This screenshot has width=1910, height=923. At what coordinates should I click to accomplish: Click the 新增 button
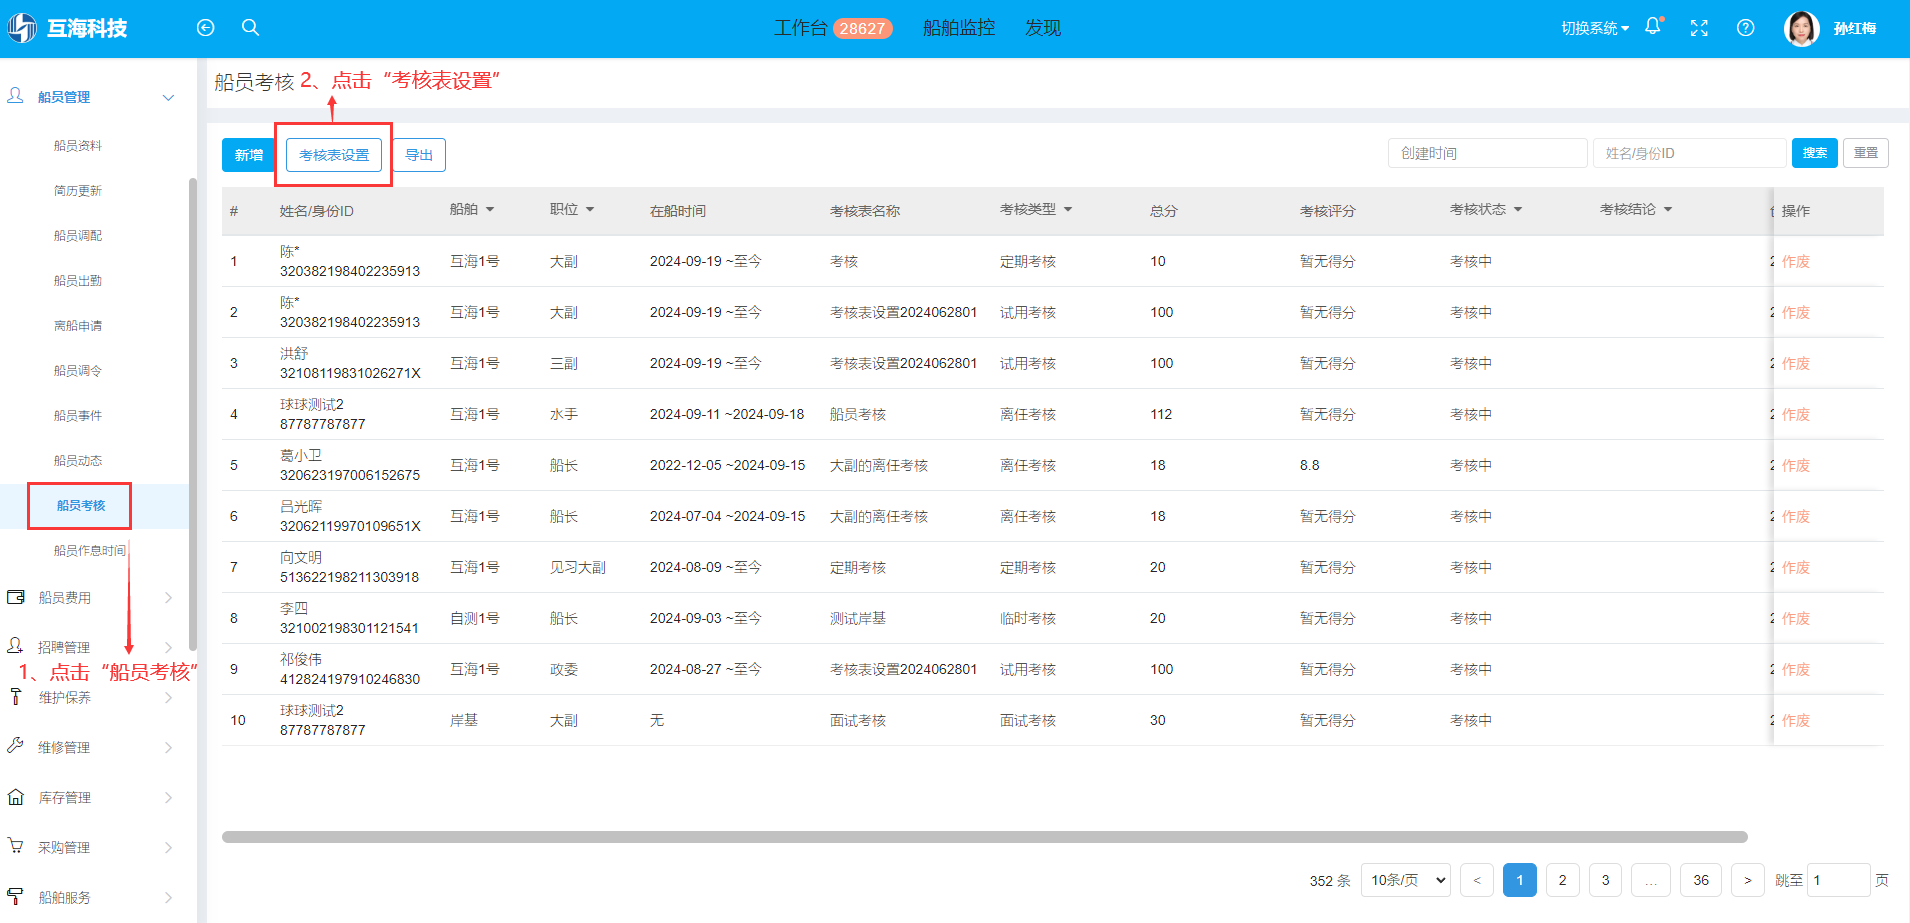pyautogui.click(x=249, y=155)
